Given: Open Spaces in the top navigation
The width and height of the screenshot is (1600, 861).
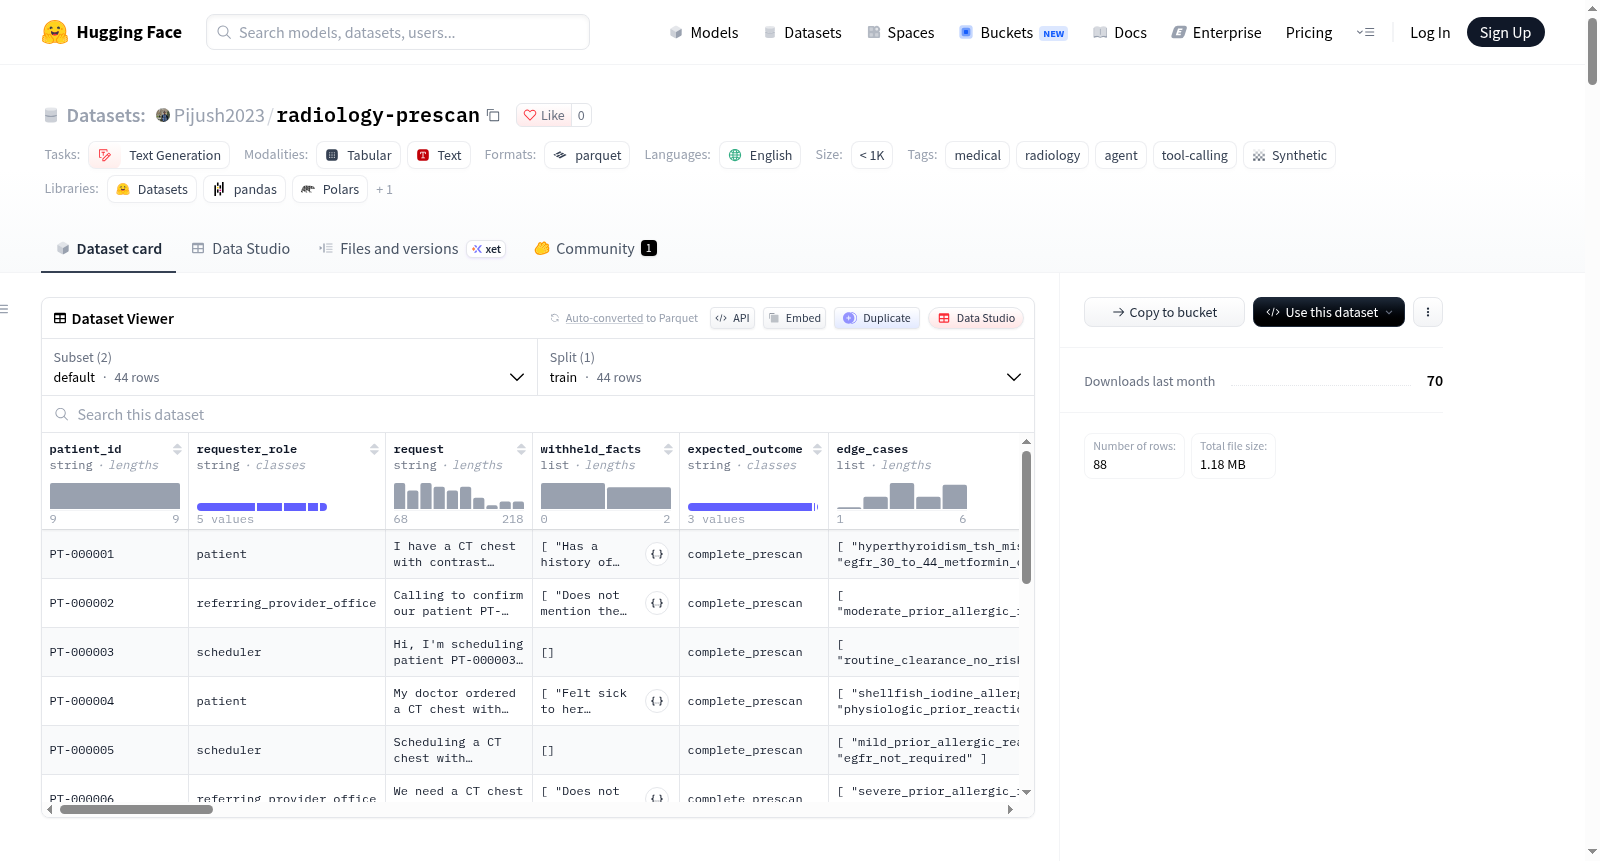Looking at the screenshot, I should (x=900, y=32).
